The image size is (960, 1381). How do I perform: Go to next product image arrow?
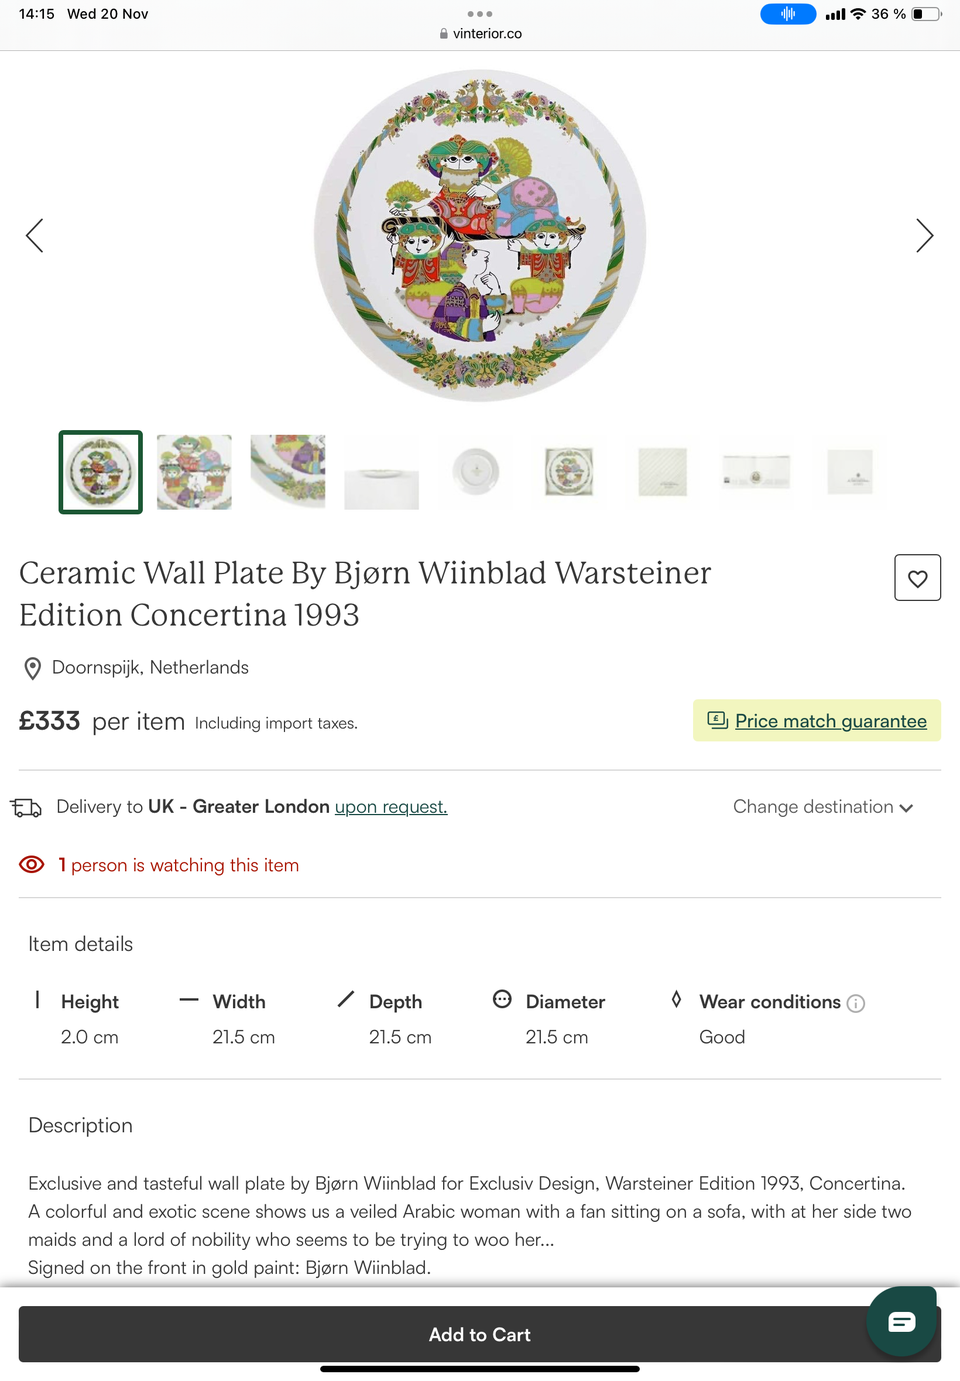pos(924,236)
